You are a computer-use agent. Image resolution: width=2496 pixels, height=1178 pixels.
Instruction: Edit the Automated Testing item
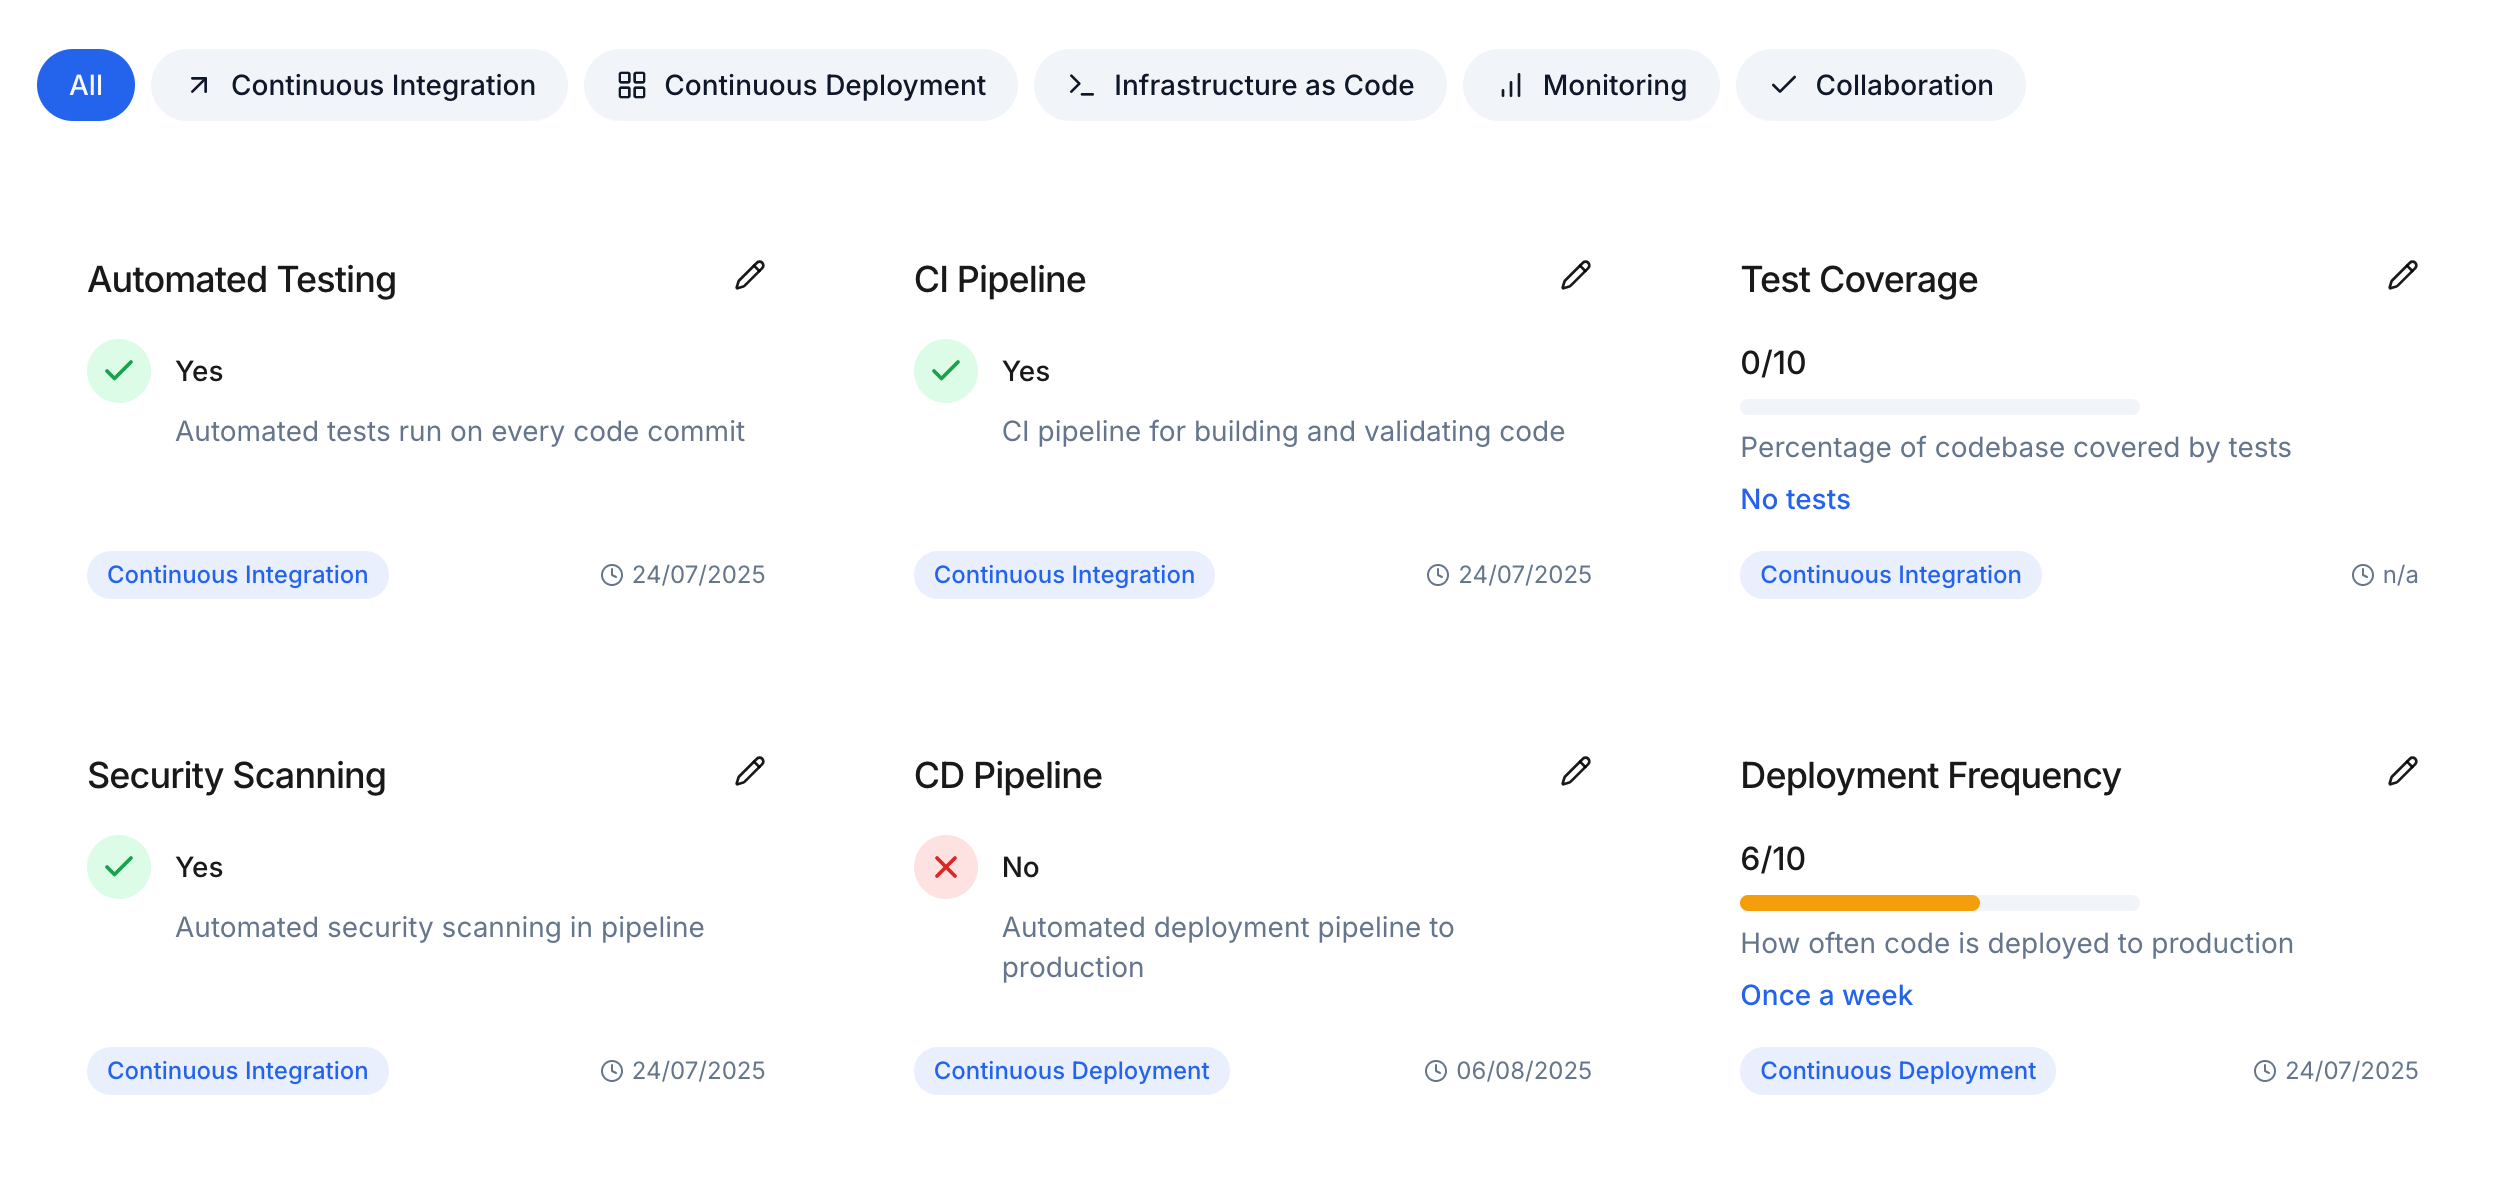point(749,275)
